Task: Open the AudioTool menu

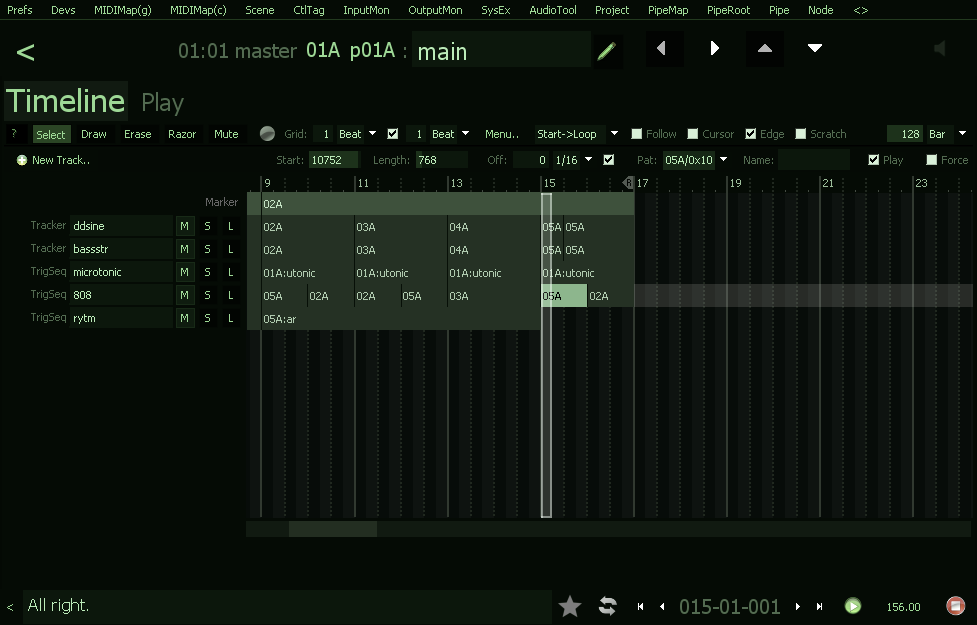Action: [x=552, y=10]
